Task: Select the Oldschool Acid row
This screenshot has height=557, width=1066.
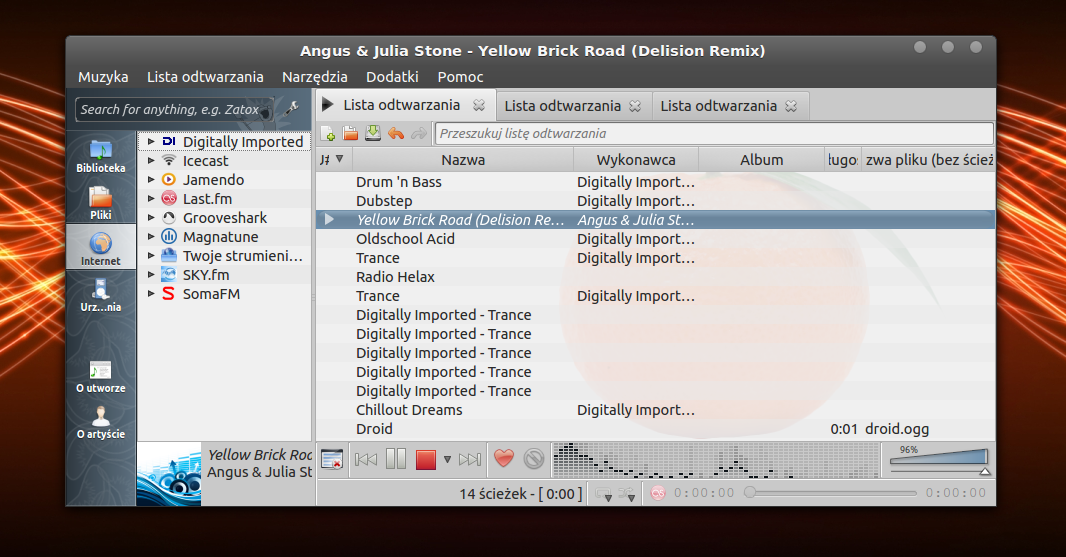Action: 655,239
